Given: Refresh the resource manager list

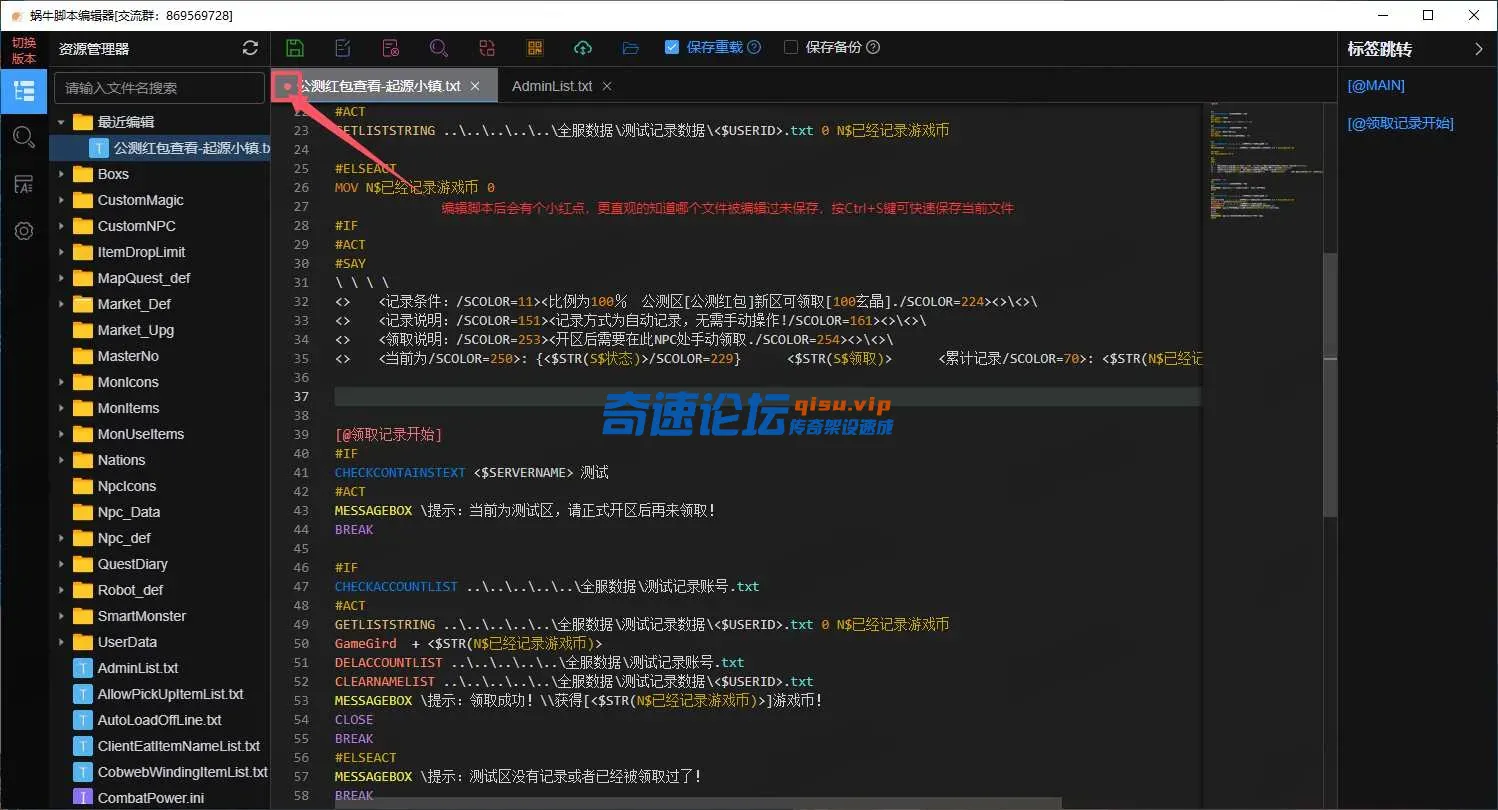Looking at the screenshot, I should tap(250, 48).
